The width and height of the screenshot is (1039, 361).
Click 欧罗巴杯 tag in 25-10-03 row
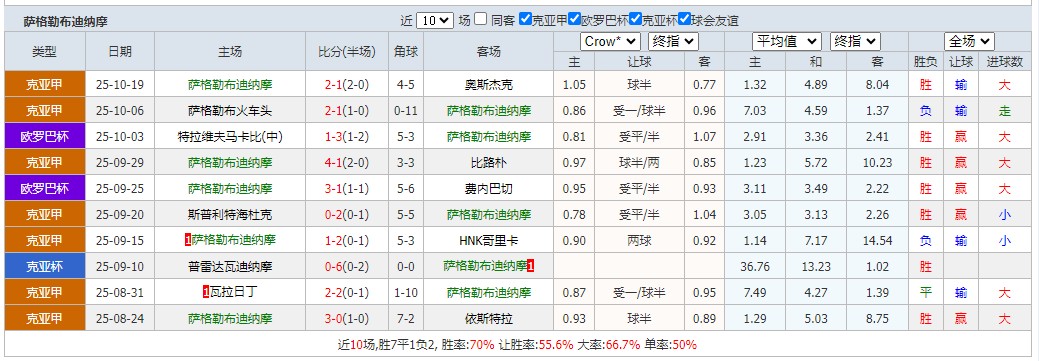tap(45, 137)
